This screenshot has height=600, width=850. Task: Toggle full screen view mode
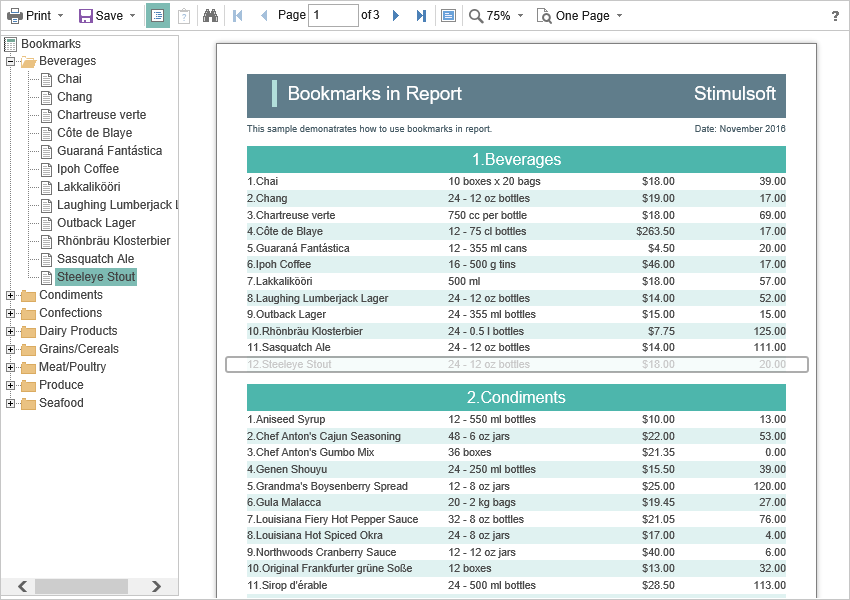[x=447, y=15]
